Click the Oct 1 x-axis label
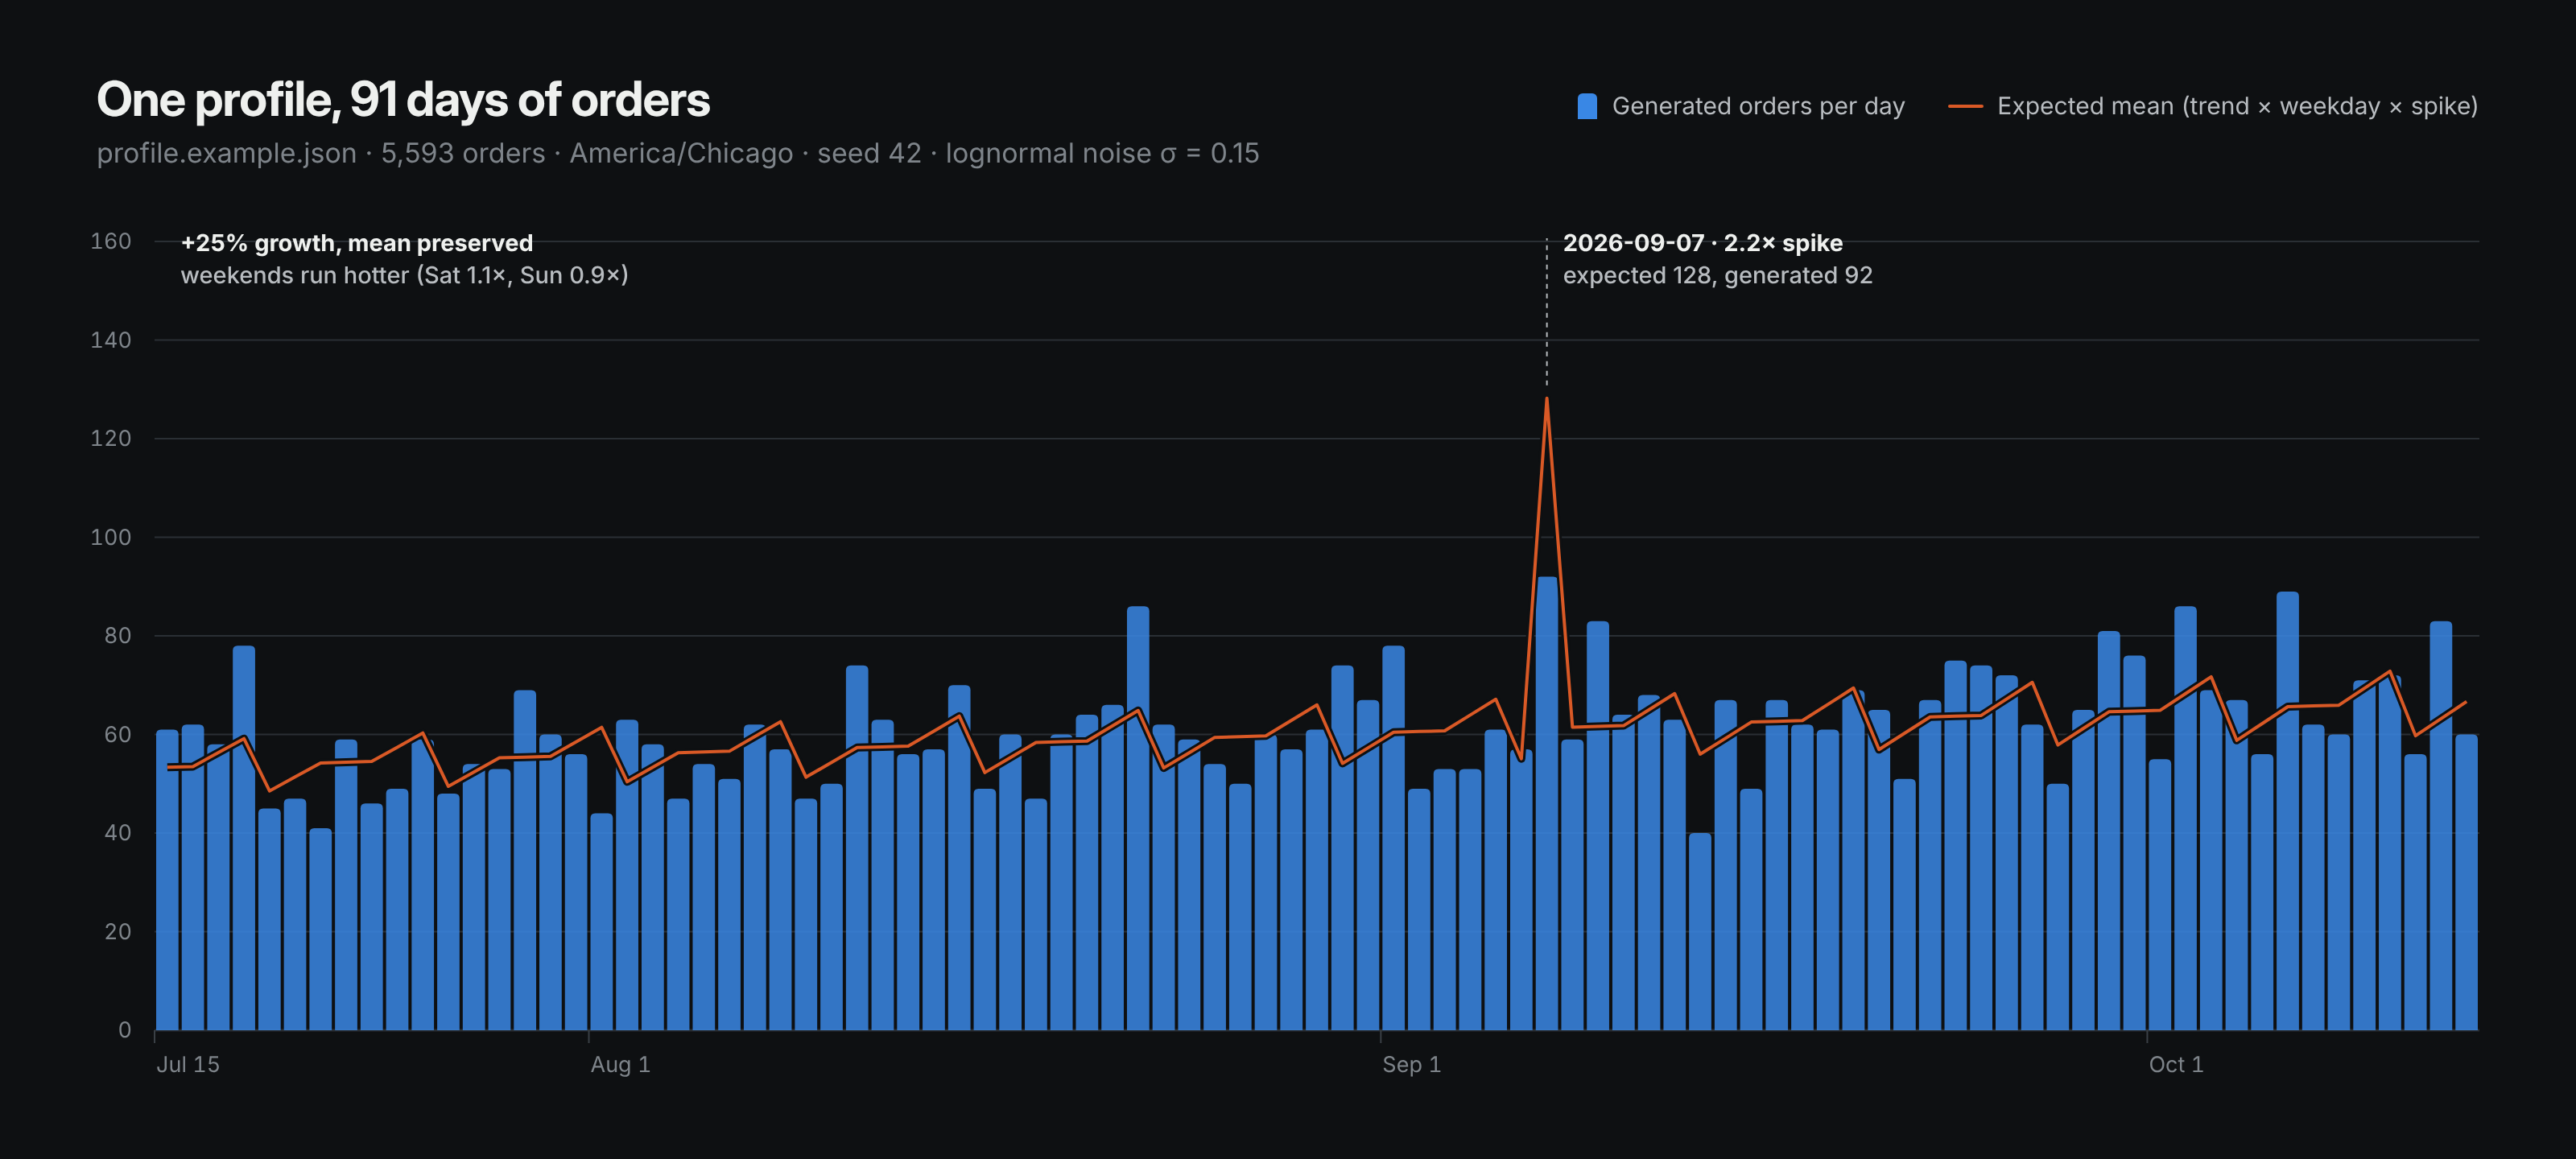The image size is (2576, 1159). (x=2175, y=1064)
